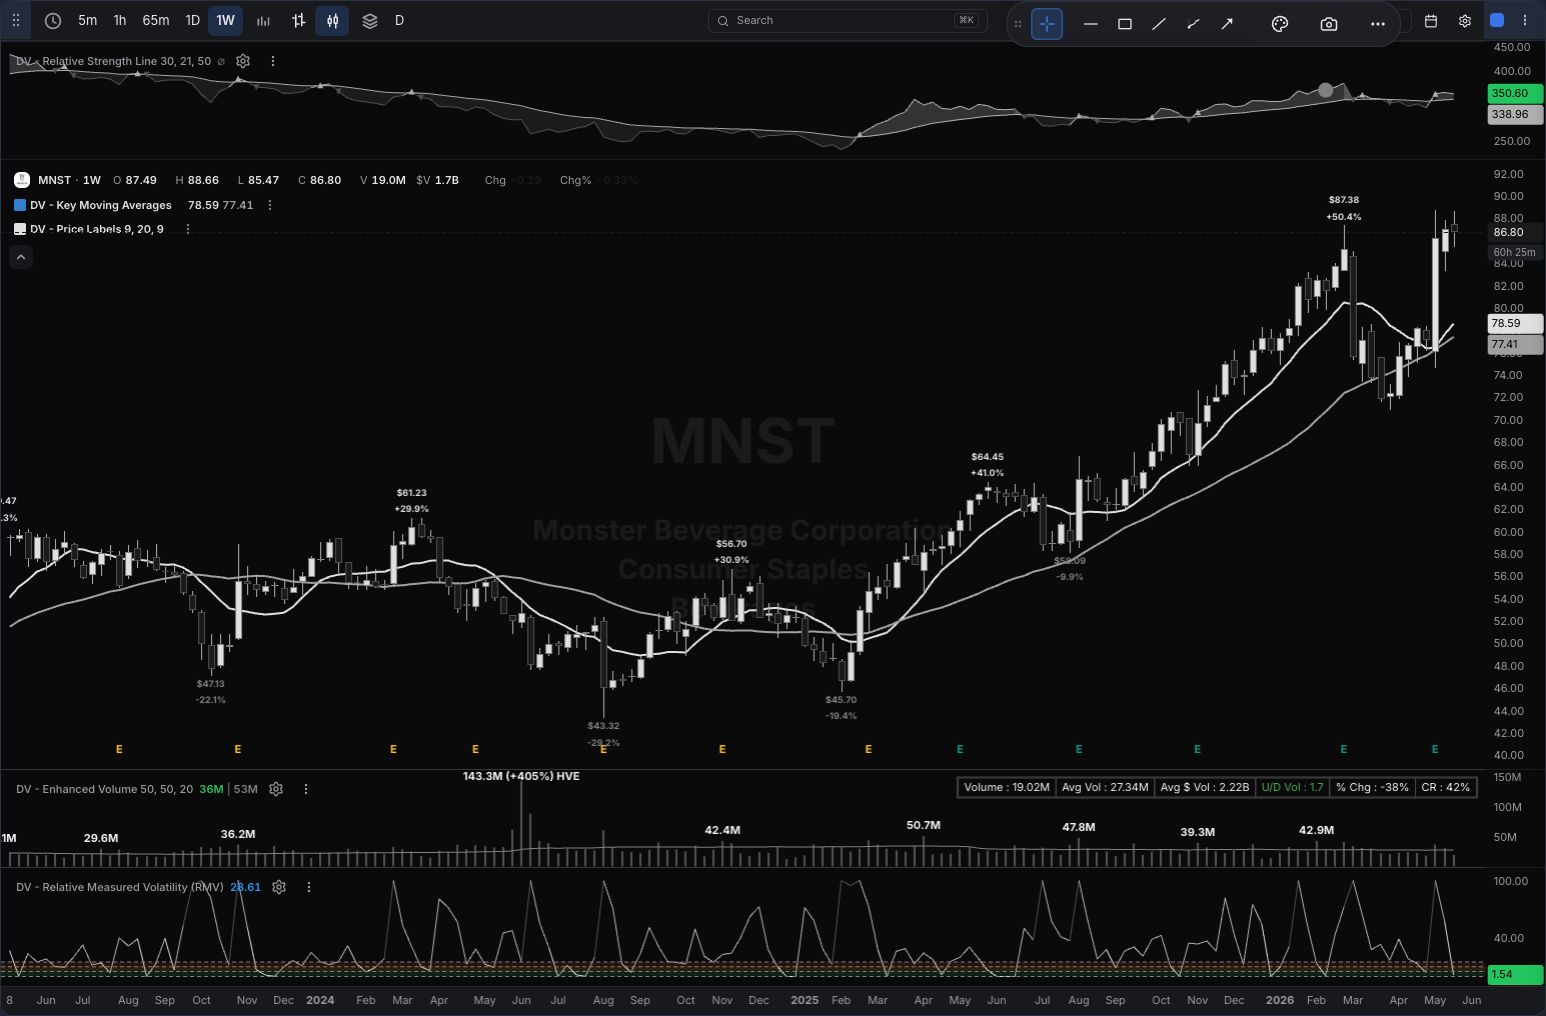Viewport: 1546px width, 1016px height.
Task: Open the top-right vertical dots menu
Action: click(1525, 20)
